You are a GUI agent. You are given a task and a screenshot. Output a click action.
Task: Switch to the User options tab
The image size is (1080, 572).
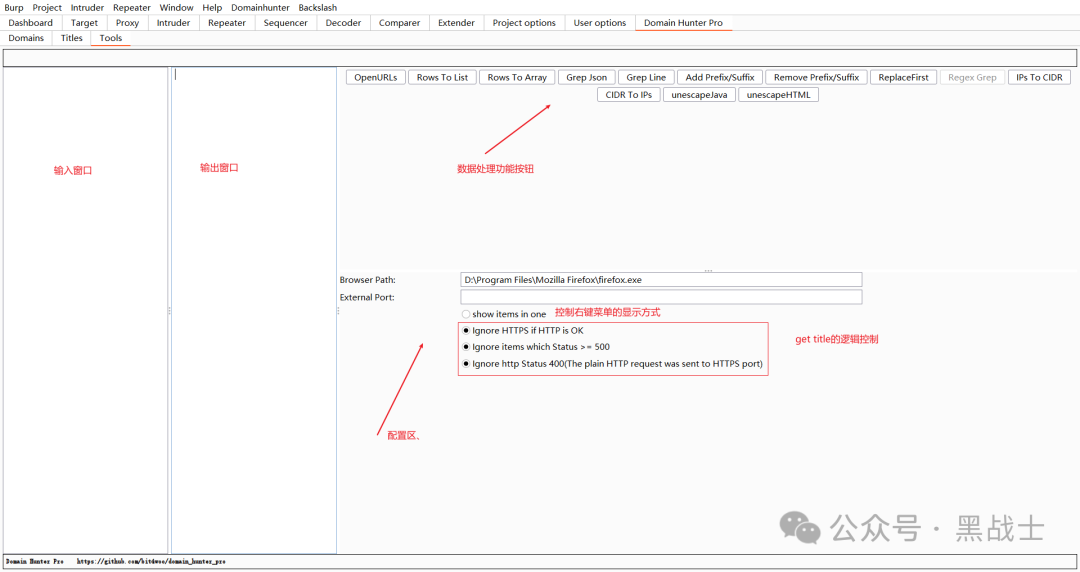click(x=599, y=23)
